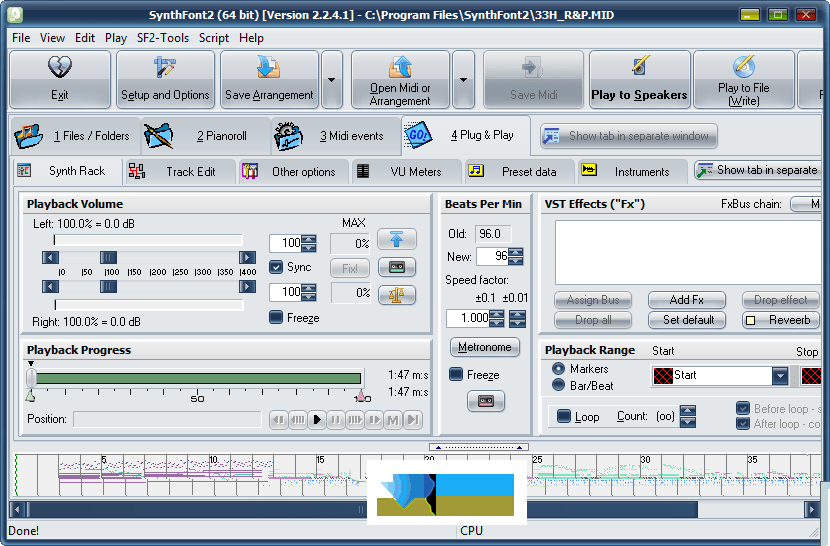Click the Show tab in separate window icon
Image resolution: width=830 pixels, height=546 pixels.
(x=551, y=136)
